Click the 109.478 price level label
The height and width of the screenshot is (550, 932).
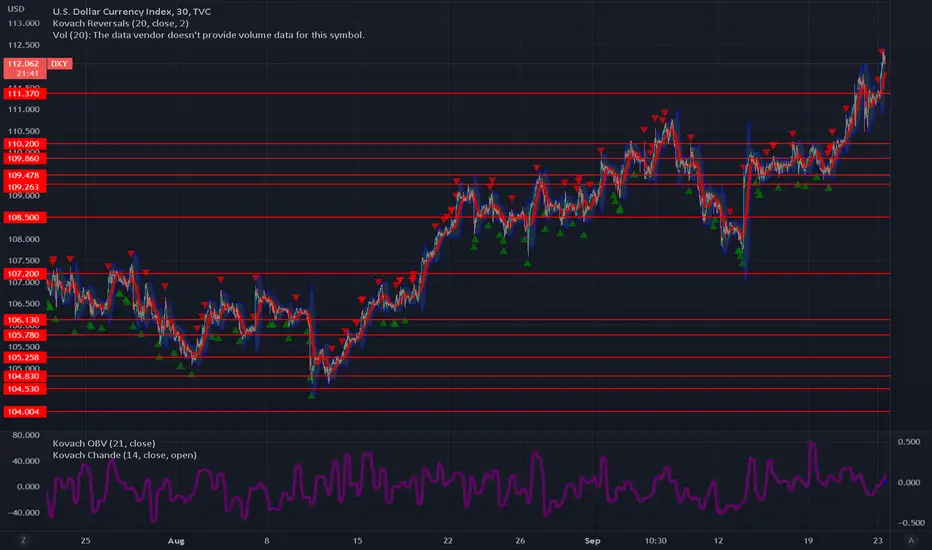pos(24,175)
